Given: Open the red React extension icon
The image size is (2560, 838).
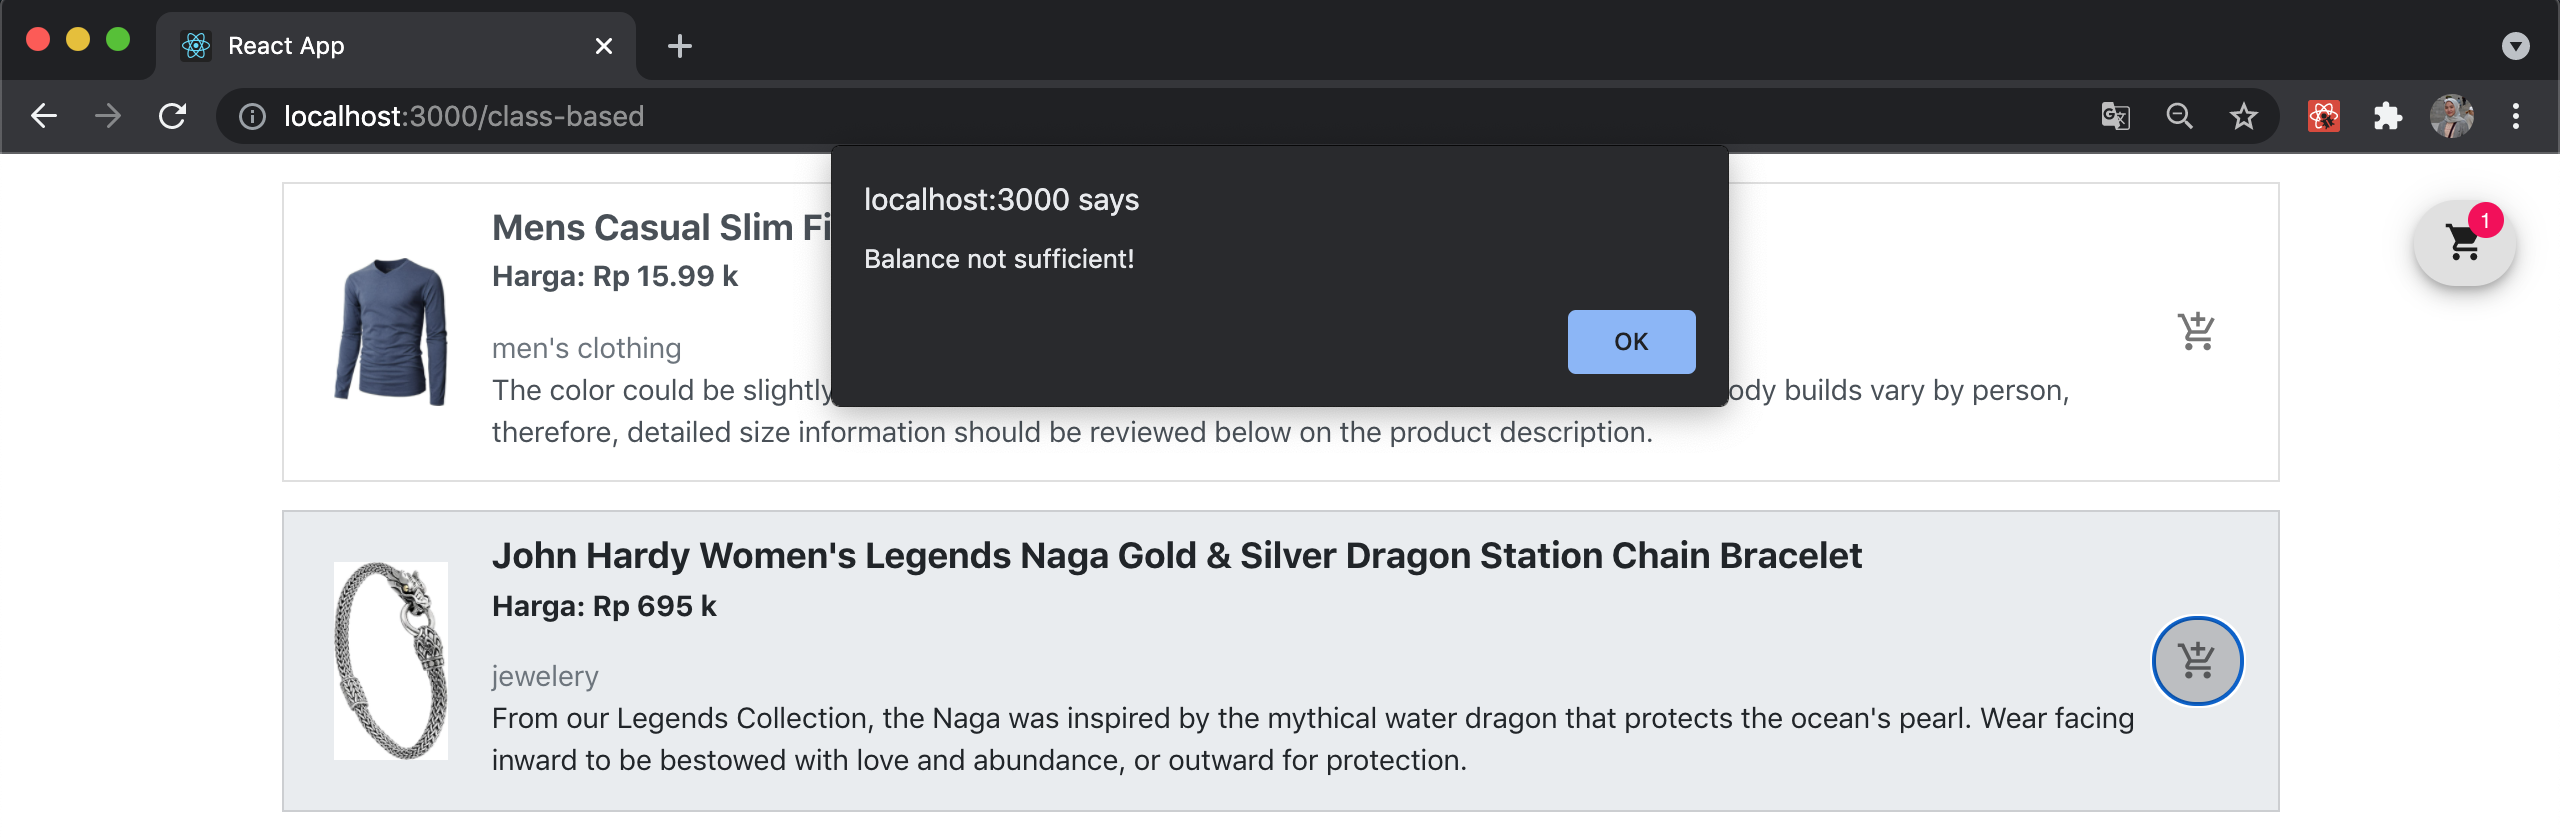Looking at the screenshot, I should (x=2323, y=116).
